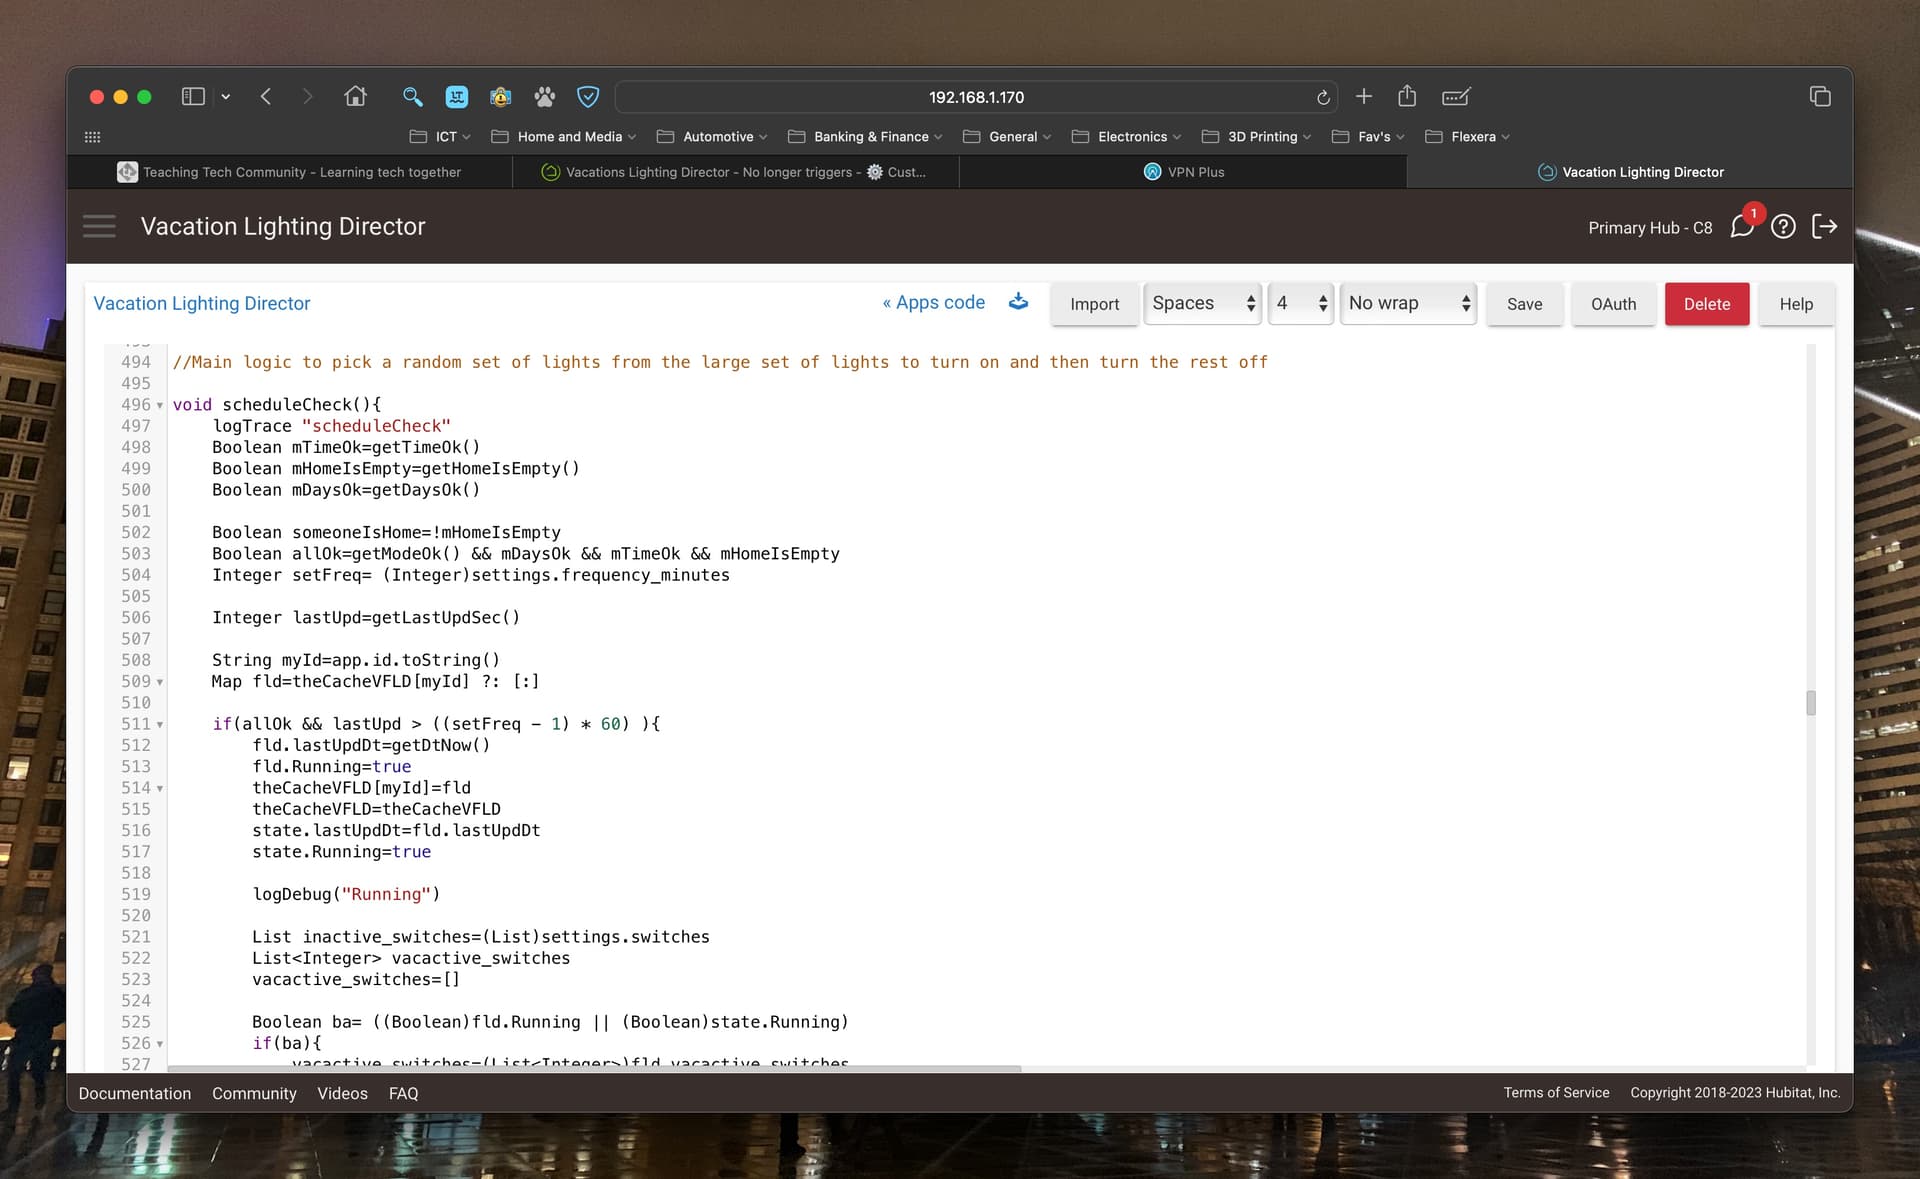Viewport: 1920px width, 1179px height.
Task: Open the ICT bookmarks folder
Action: click(440, 137)
